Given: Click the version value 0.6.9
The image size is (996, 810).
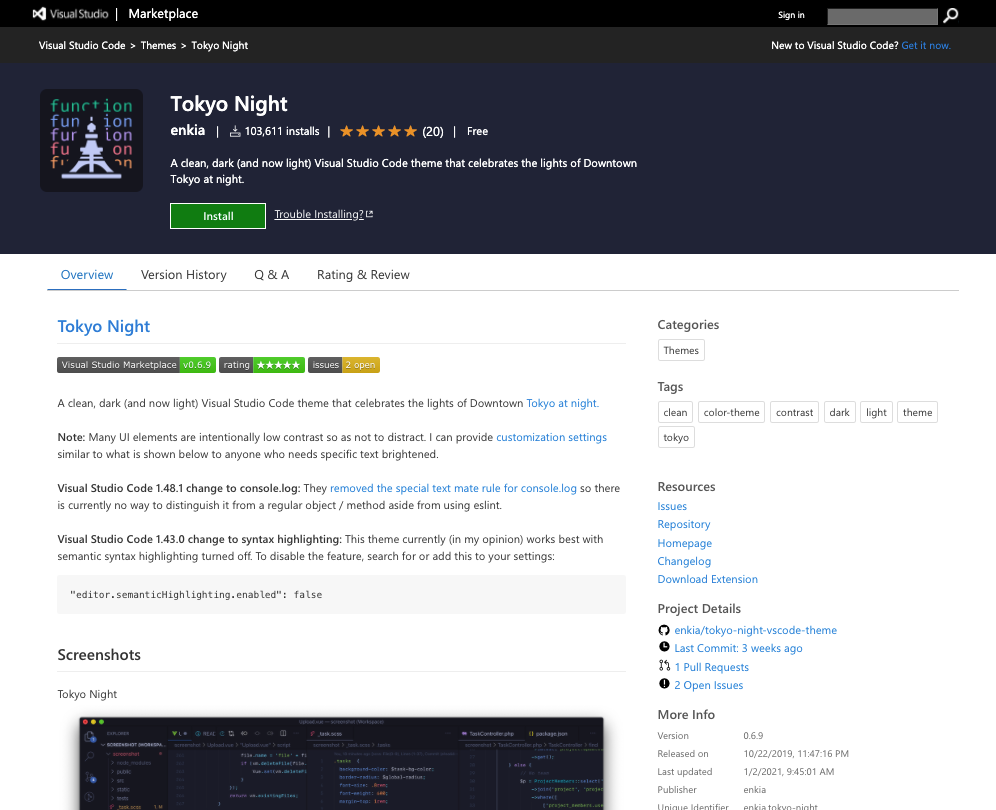Looking at the screenshot, I should (x=753, y=736).
